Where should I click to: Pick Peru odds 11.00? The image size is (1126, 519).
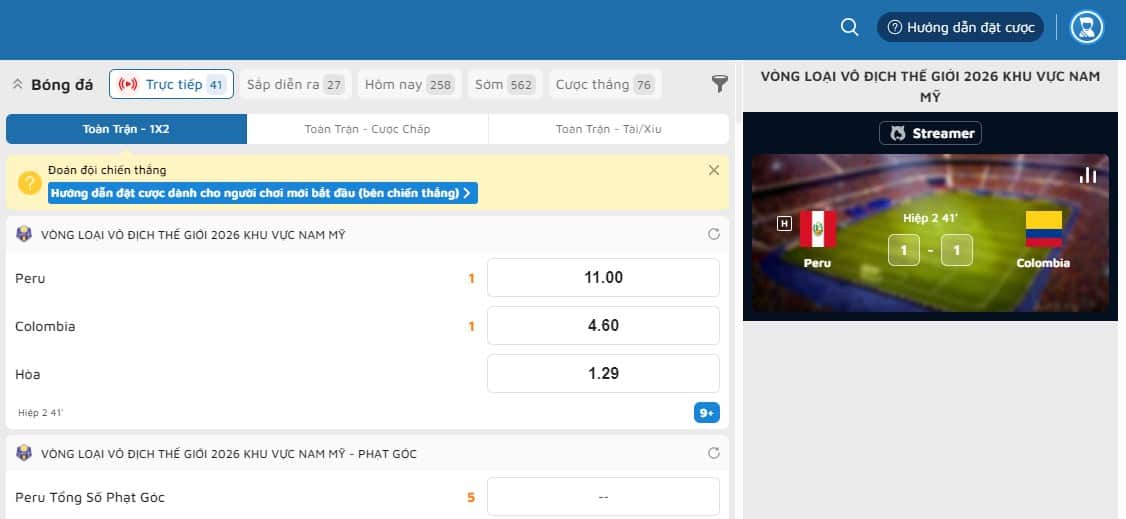point(603,278)
